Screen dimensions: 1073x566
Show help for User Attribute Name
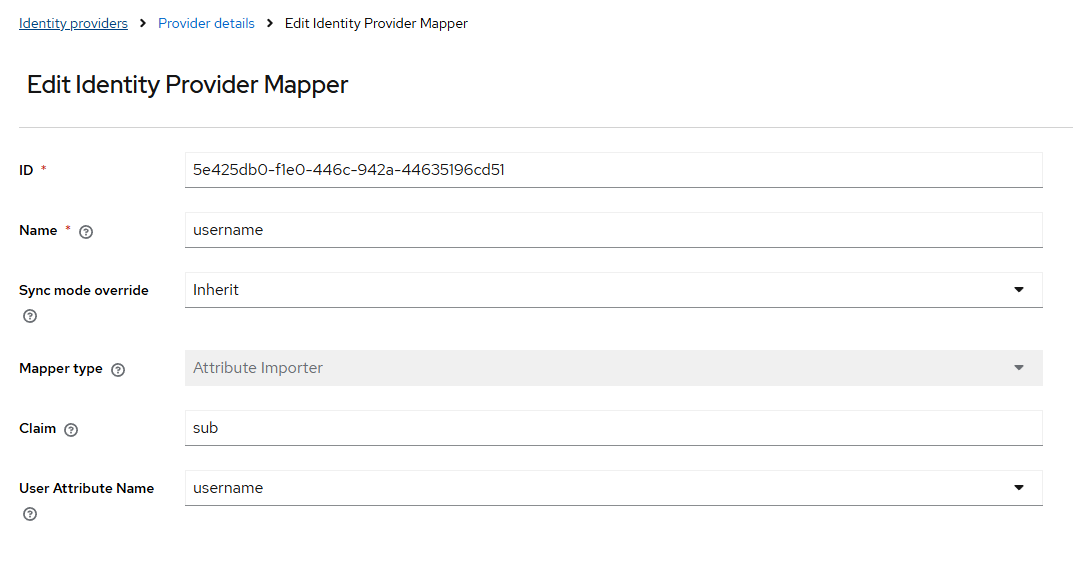30,514
